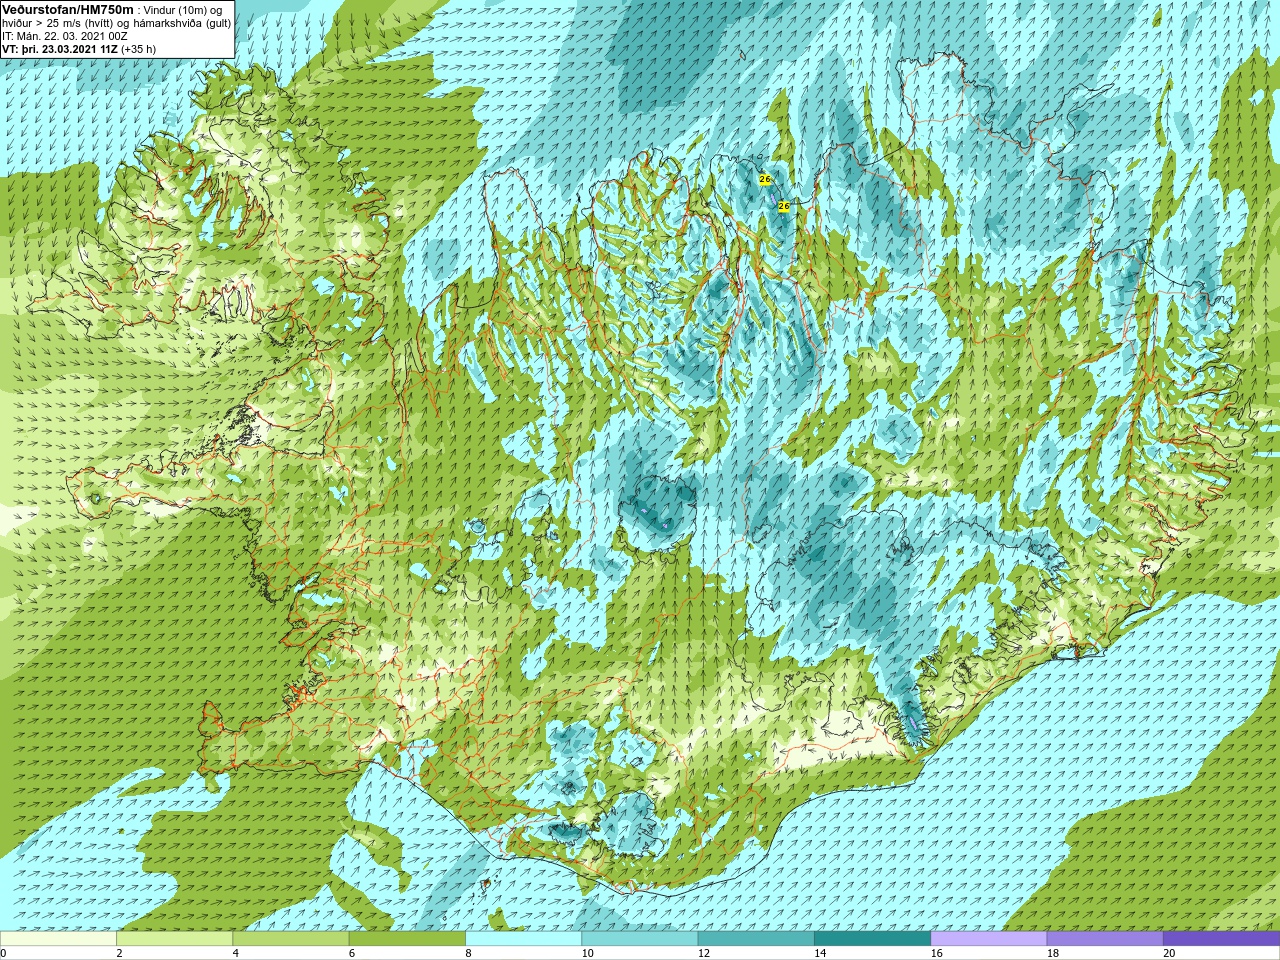This screenshot has width=1280, height=960.
Task: Click the 14–16 m/s dark teal legend swatch
Action: [872, 939]
